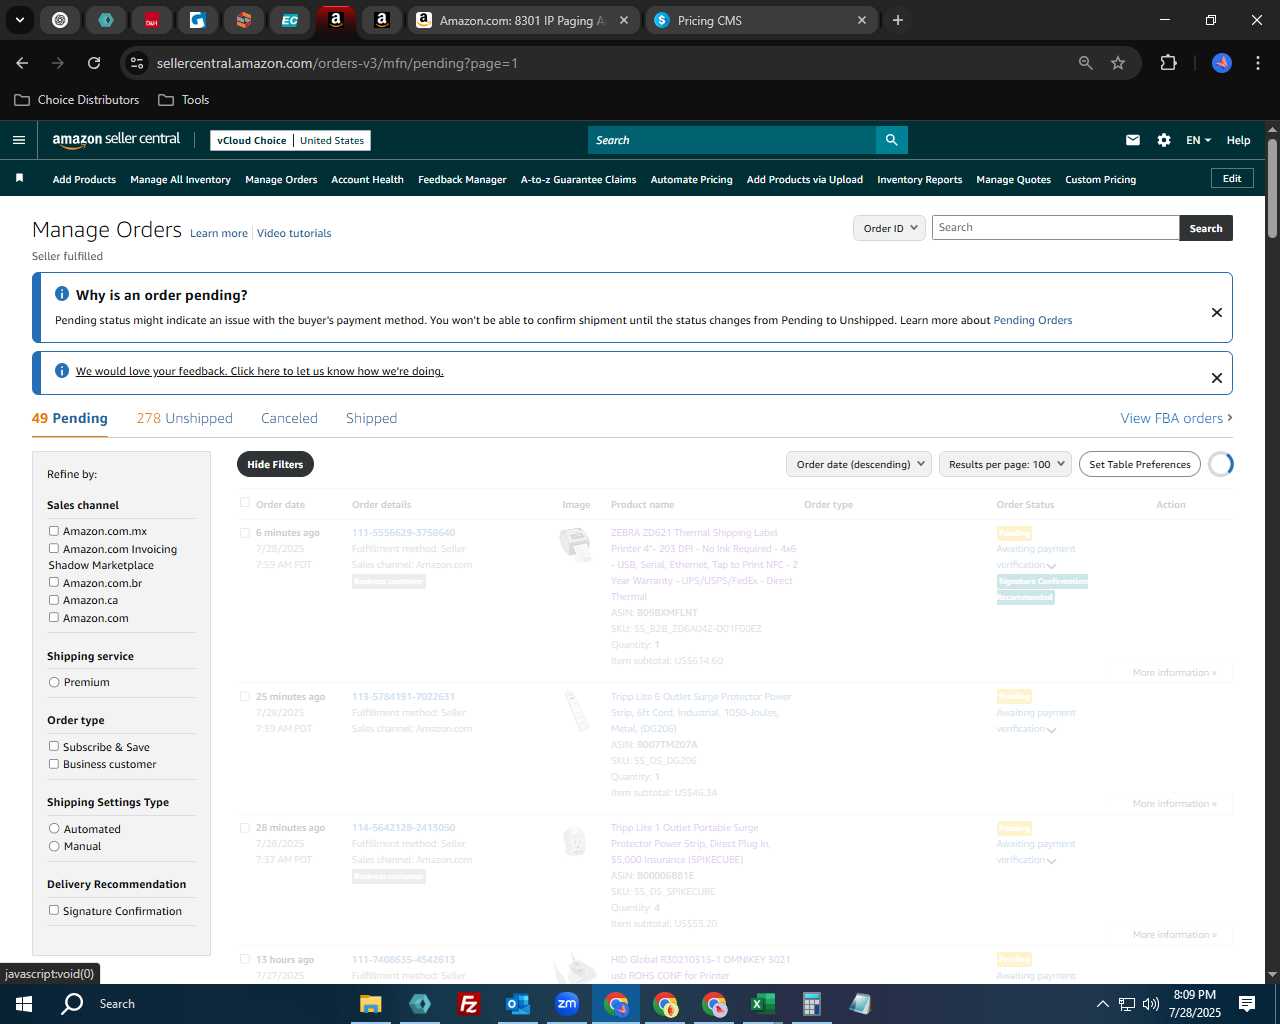Screen dimensions: 1280x1024
Task: Open the Seller Central hamburger menu
Action: pos(19,140)
